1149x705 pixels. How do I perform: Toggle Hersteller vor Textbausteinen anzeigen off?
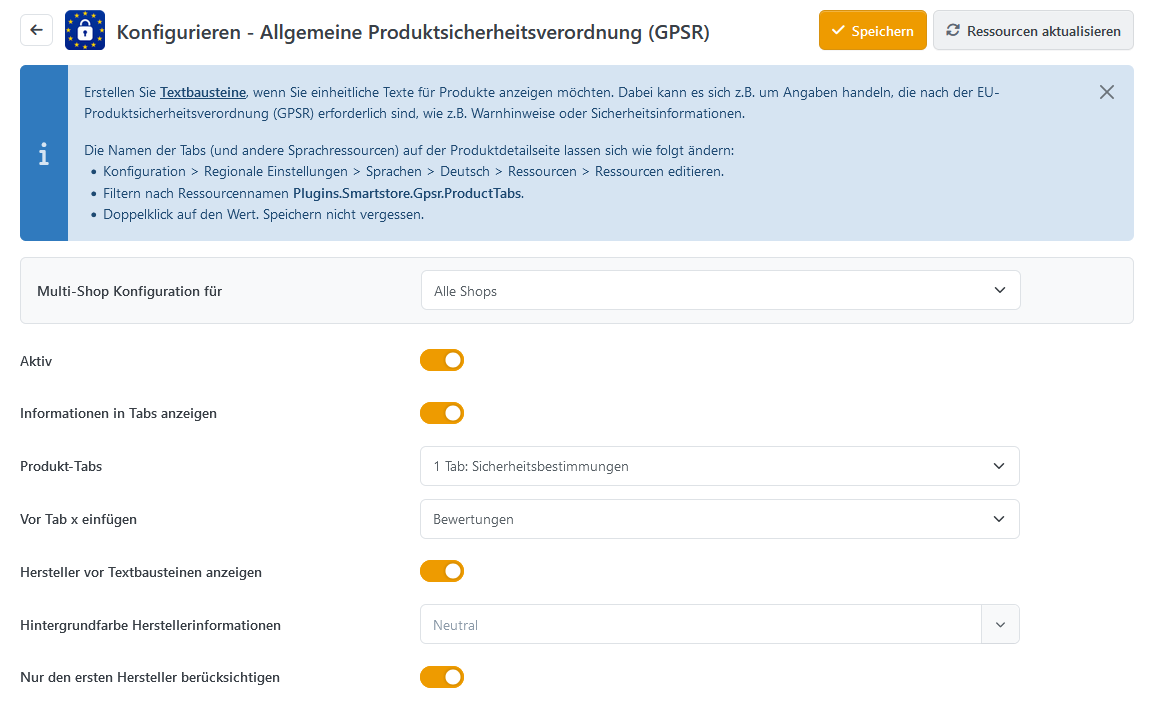click(442, 571)
